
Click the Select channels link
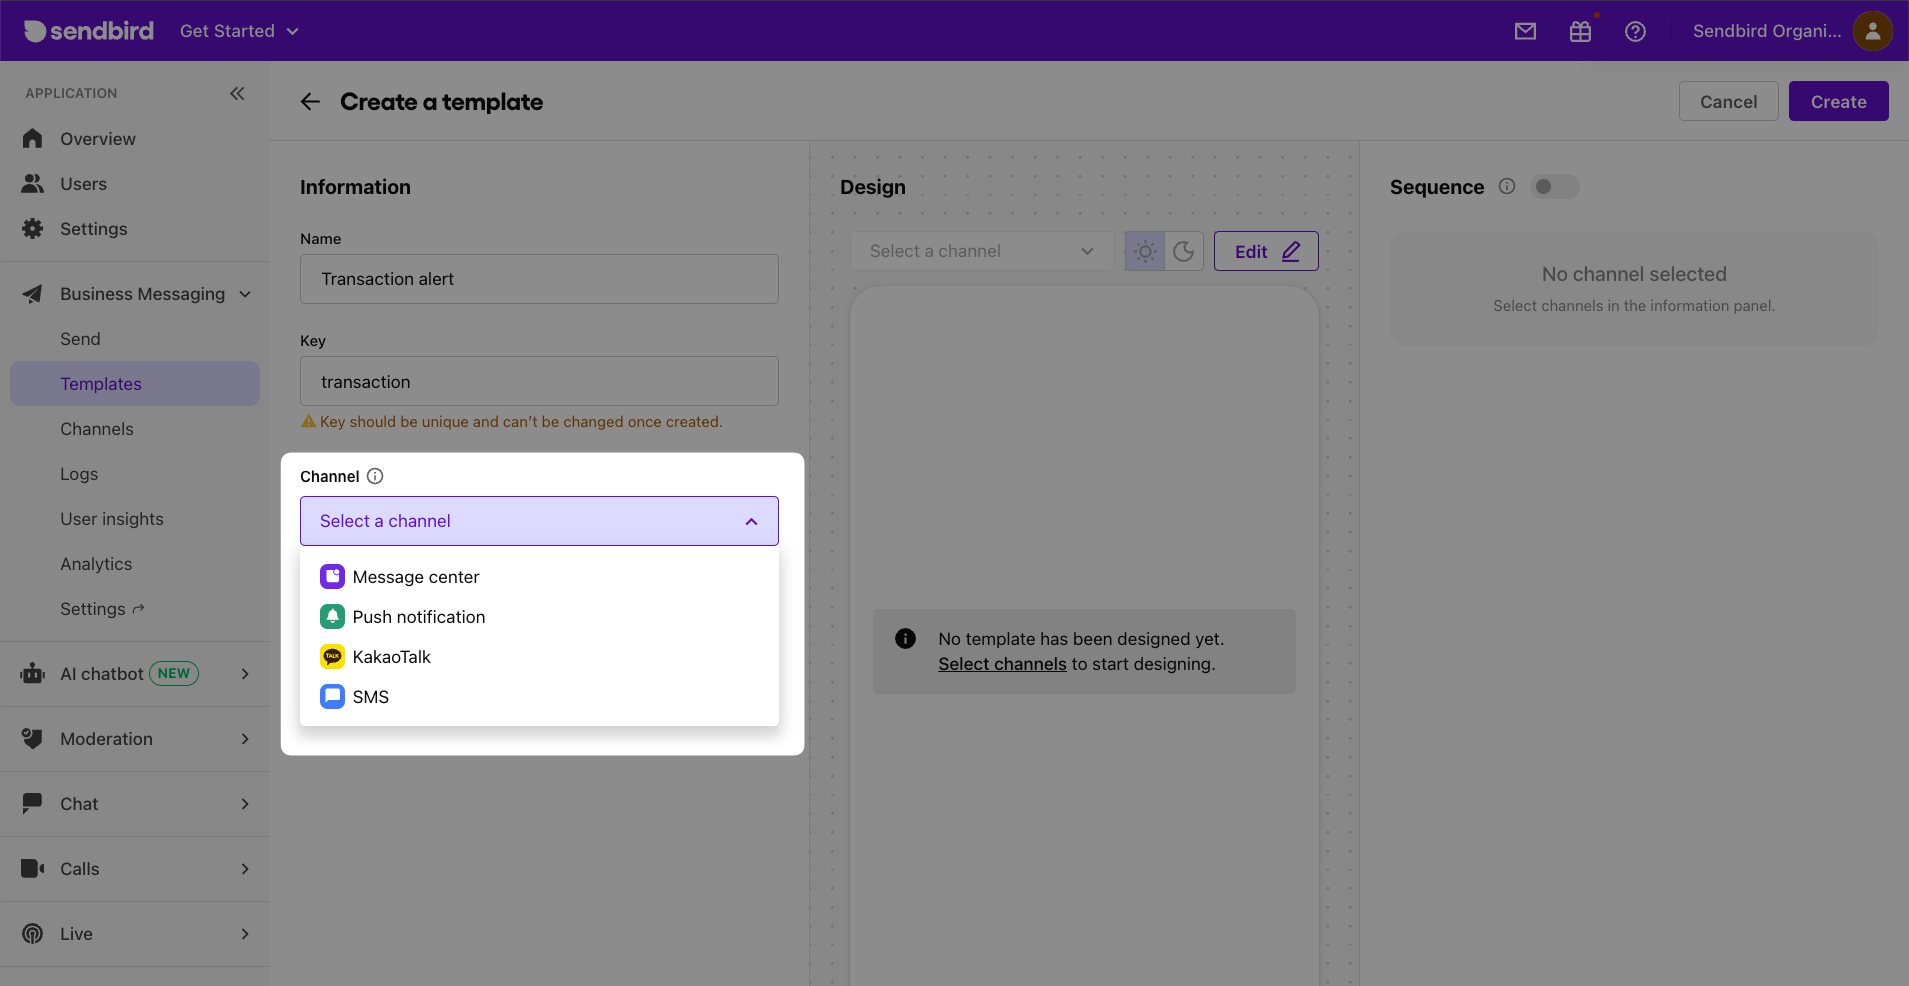[1002, 663]
